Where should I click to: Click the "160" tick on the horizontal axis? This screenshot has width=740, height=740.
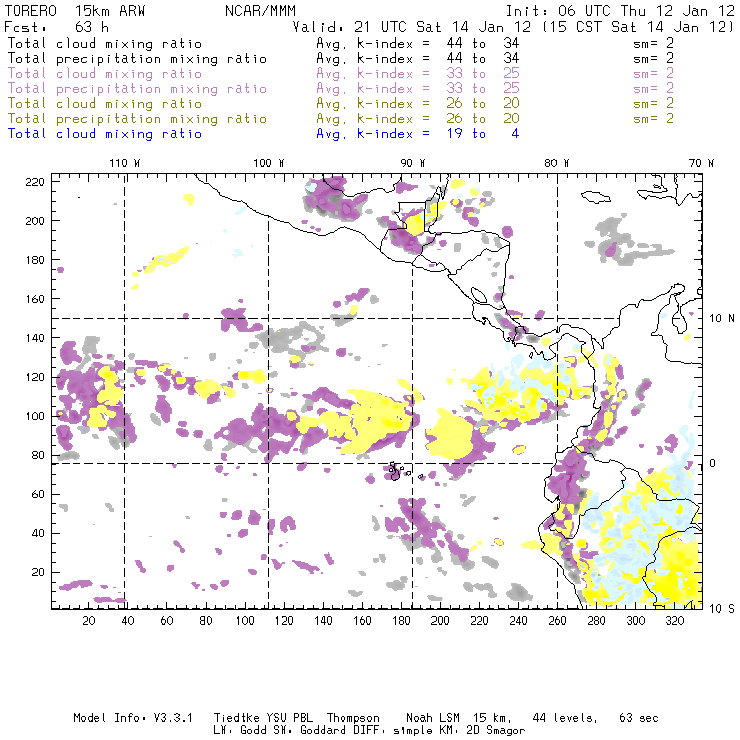[x=362, y=621]
